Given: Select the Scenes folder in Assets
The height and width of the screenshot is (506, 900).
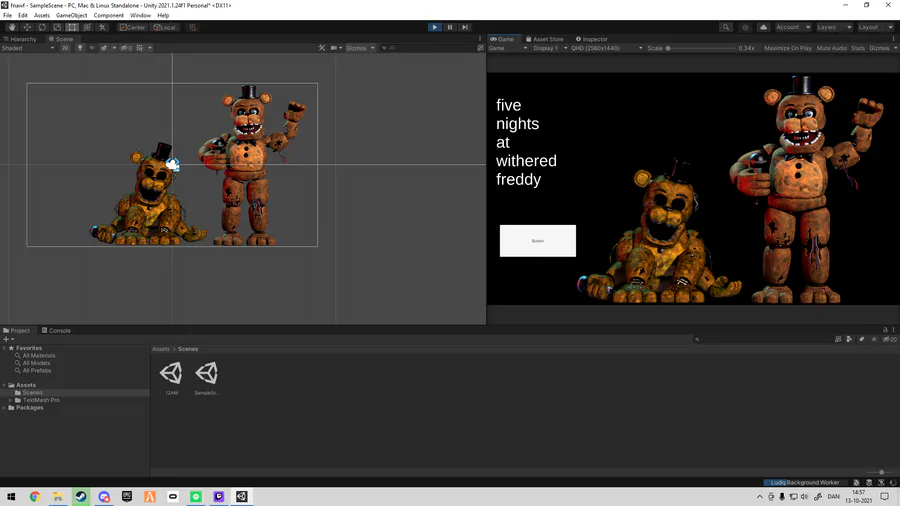Looking at the screenshot, I should pyautogui.click(x=33, y=392).
